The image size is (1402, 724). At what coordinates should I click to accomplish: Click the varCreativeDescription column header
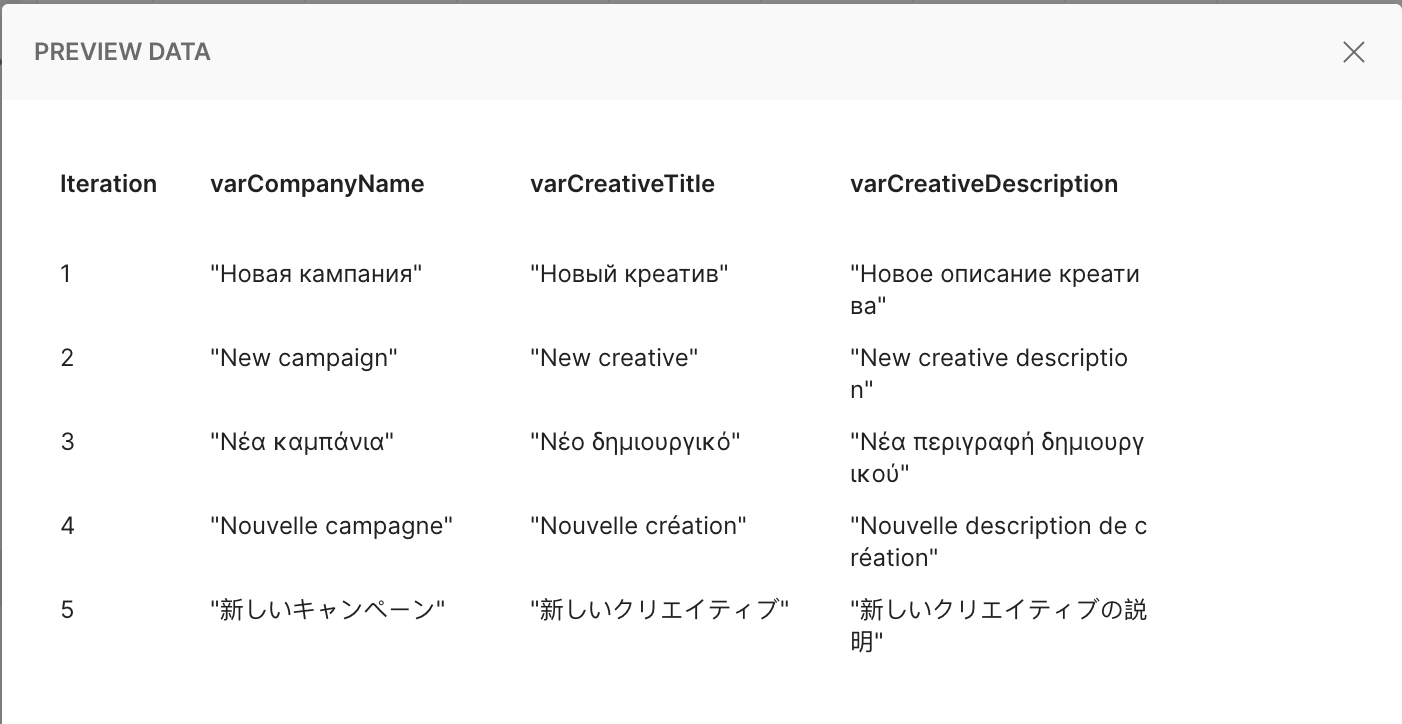click(x=983, y=184)
